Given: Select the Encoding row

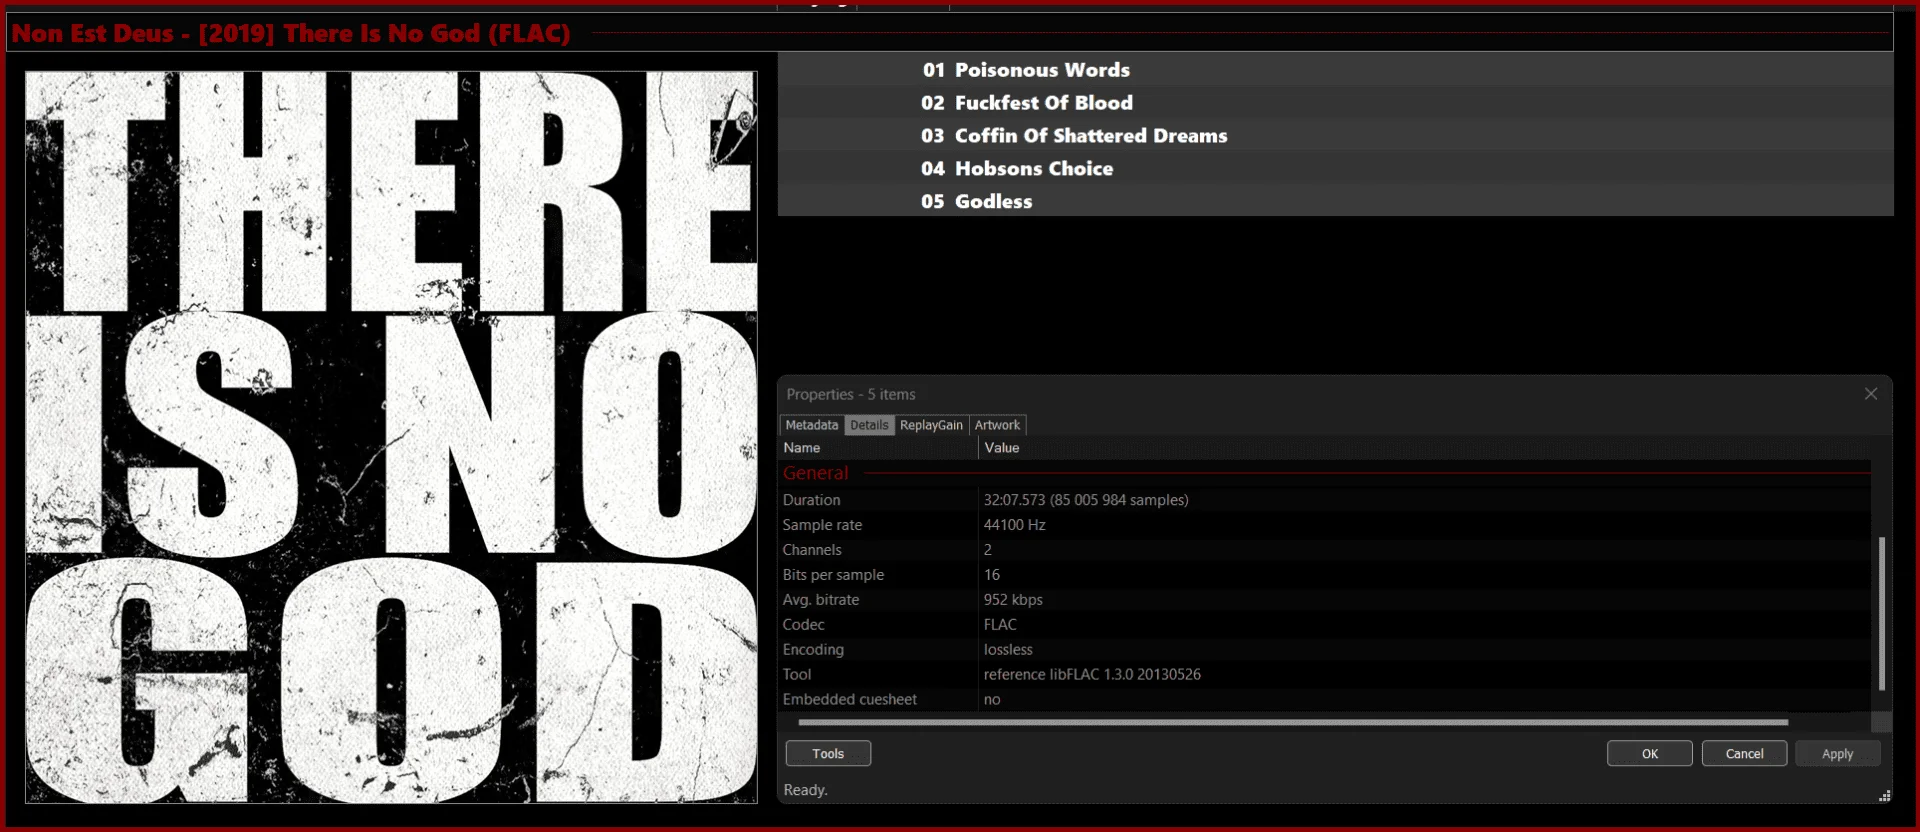Looking at the screenshot, I should pyautogui.click(x=1325, y=650).
